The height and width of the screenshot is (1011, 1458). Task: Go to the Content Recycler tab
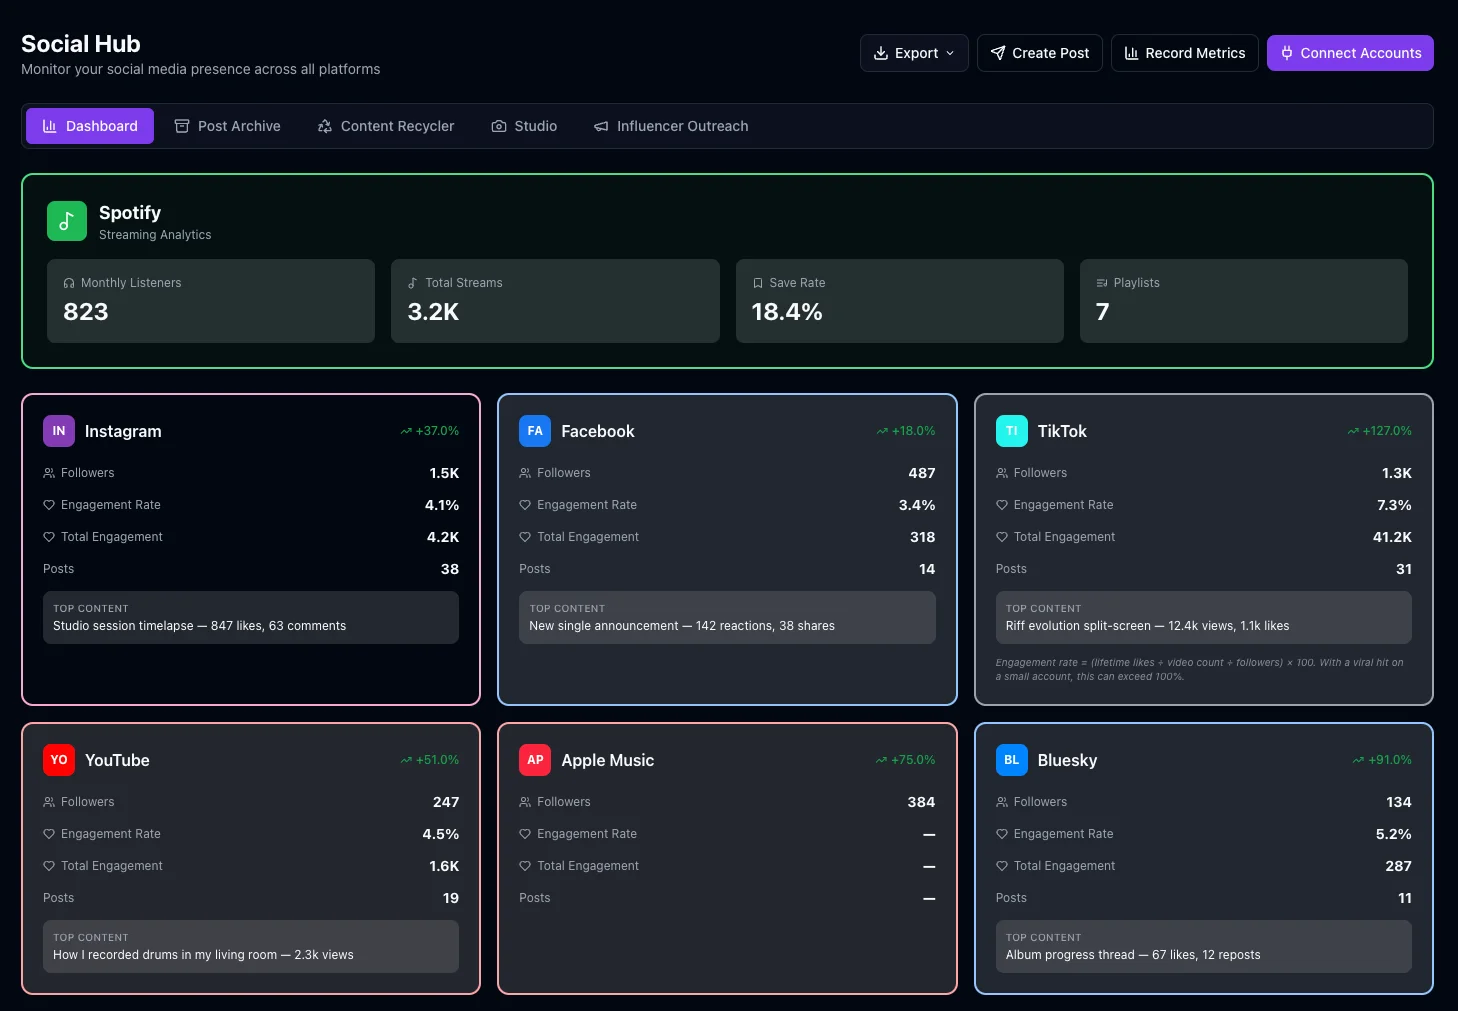point(386,126)
